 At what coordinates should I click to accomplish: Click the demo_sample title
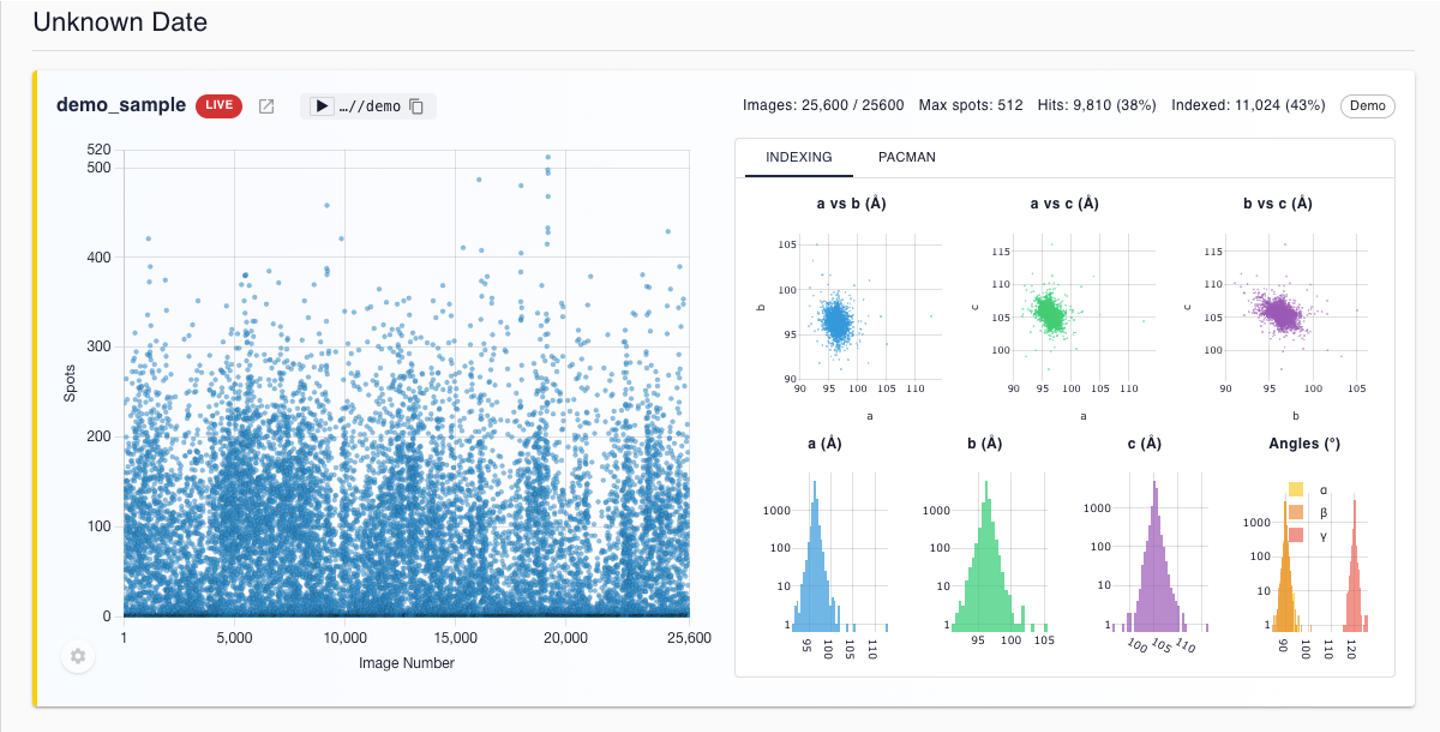click(x=121, y=105)
